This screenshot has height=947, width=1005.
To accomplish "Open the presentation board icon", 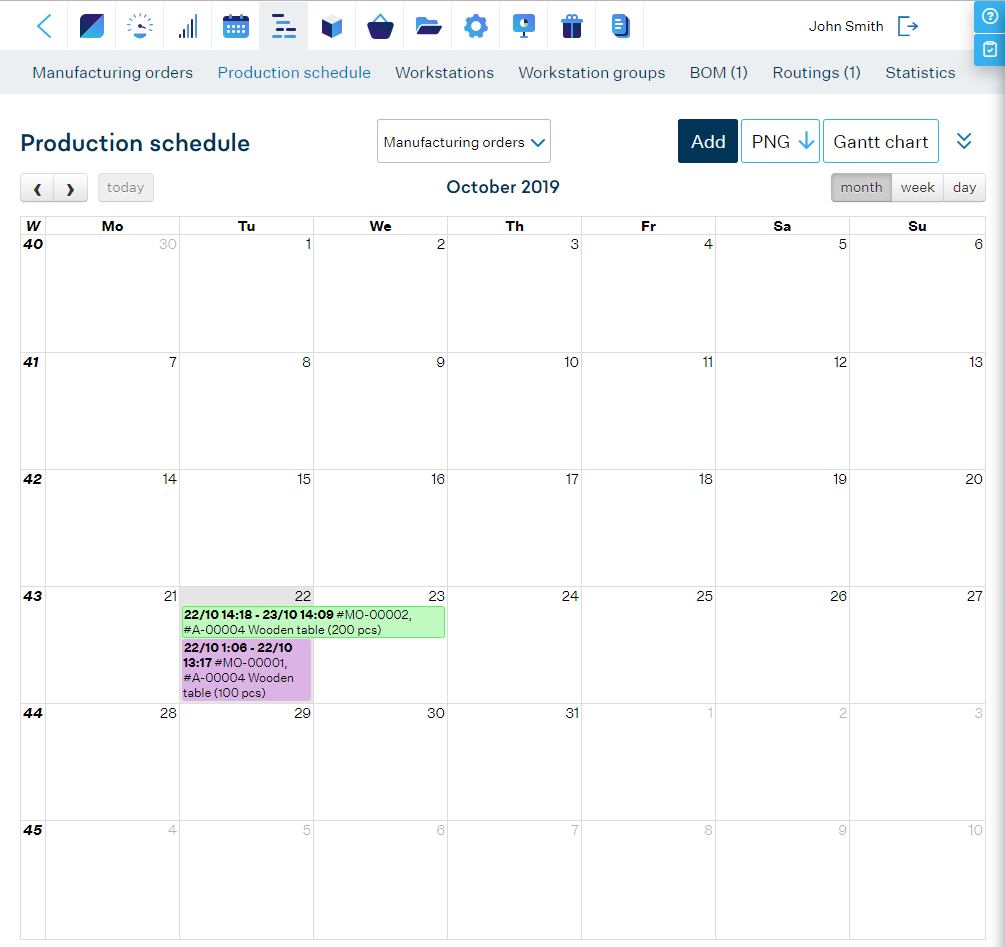I will click(x=524, y=26).
